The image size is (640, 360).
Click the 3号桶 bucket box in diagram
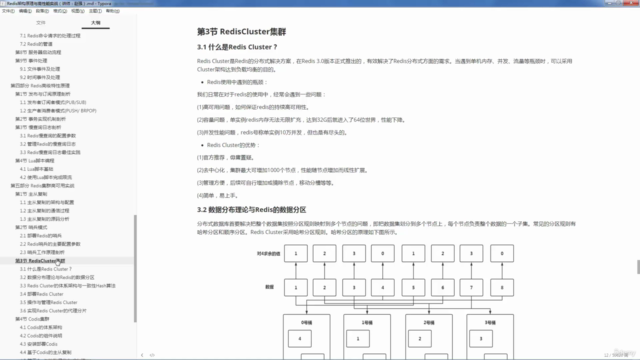[x=490, y=337]
